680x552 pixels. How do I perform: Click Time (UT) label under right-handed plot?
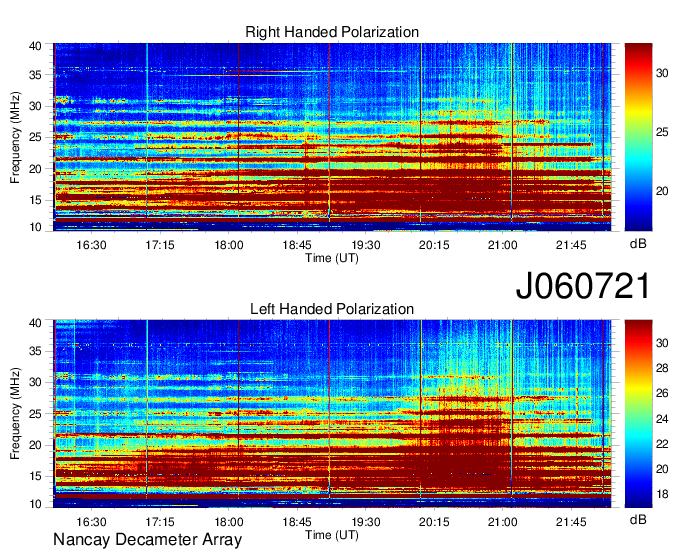click(332, 258)
